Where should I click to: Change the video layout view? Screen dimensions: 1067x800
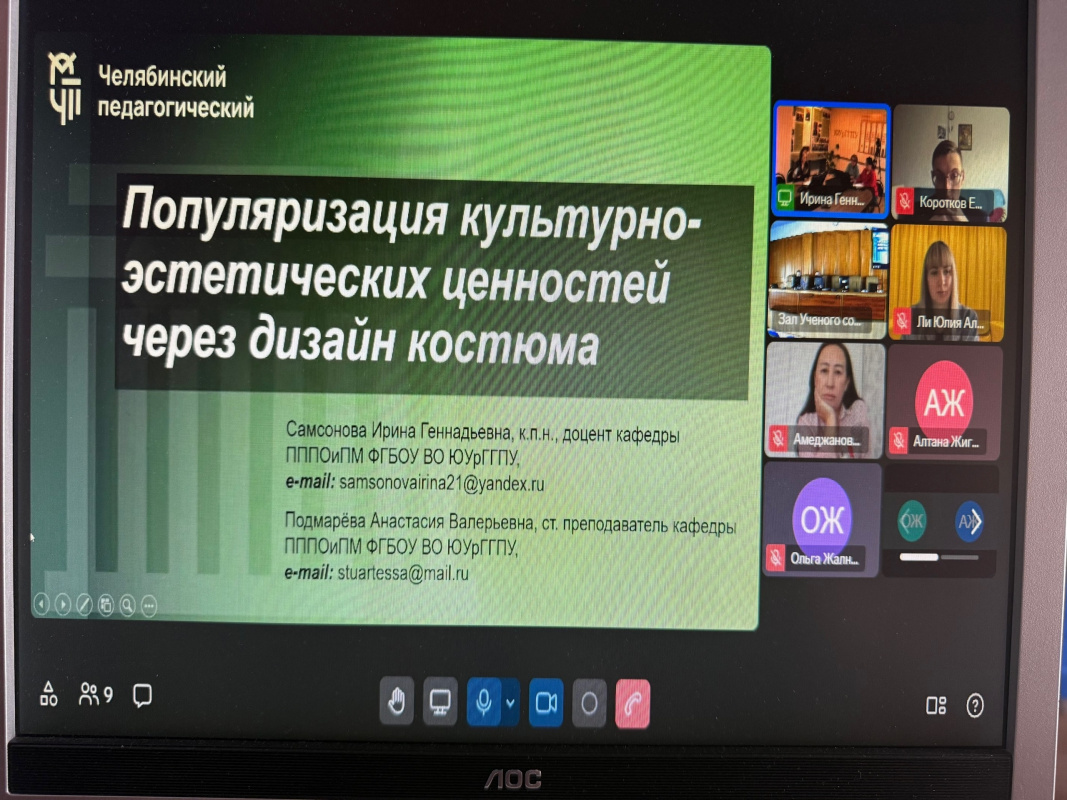[936, 706]
